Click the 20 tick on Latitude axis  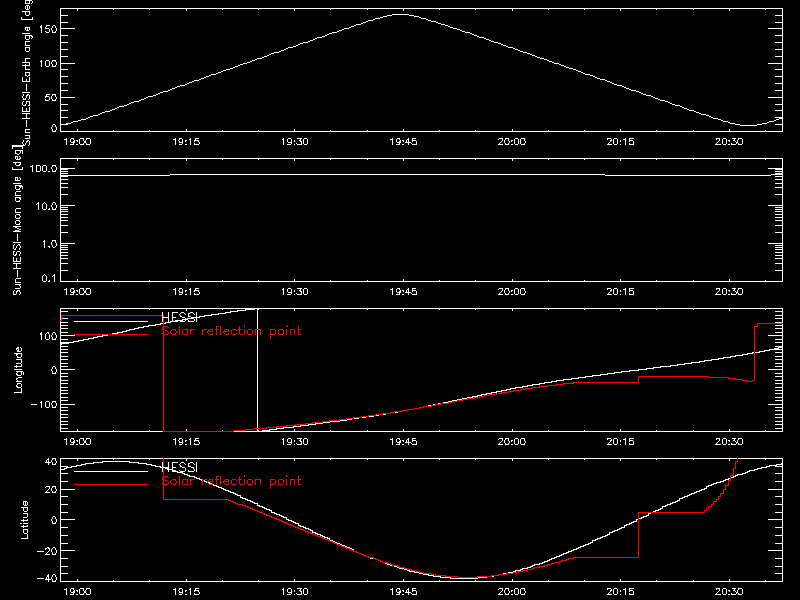(51, 490)
